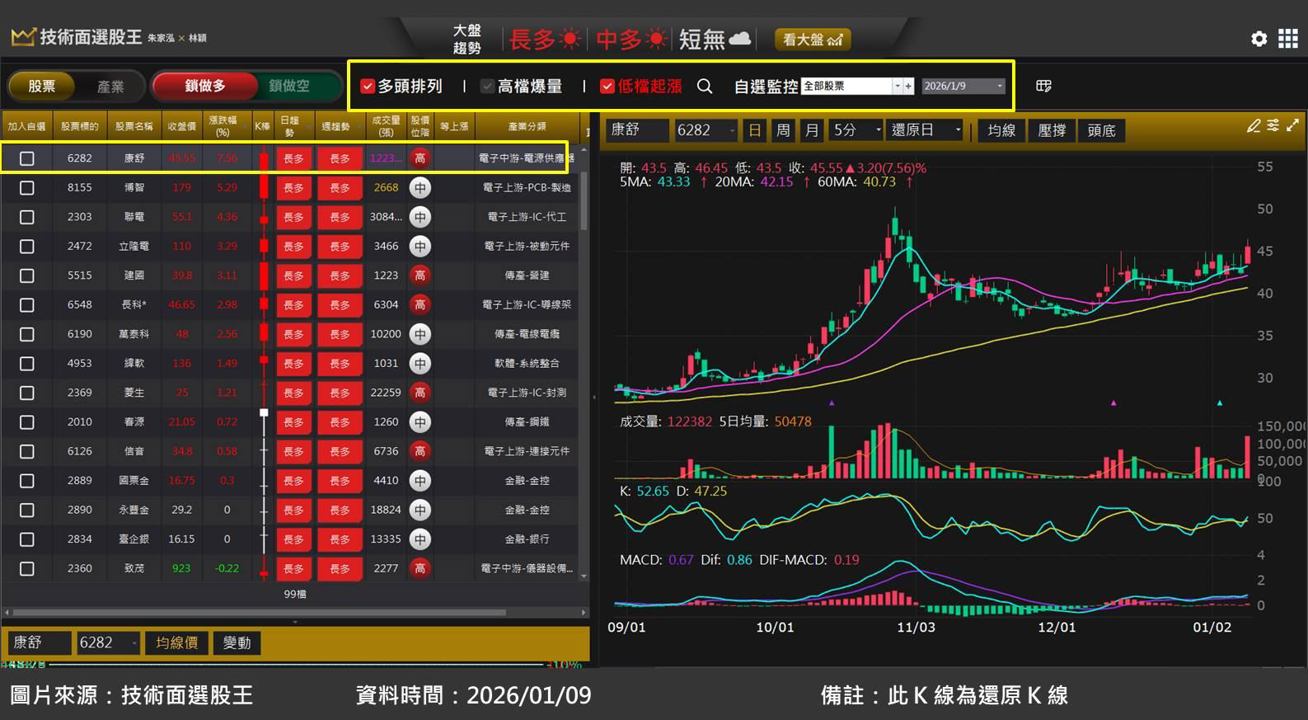The height and width of the screenshot is (720, 1308).
Task: Select 月 monthly chart period
Action: [x=812, y=130]
